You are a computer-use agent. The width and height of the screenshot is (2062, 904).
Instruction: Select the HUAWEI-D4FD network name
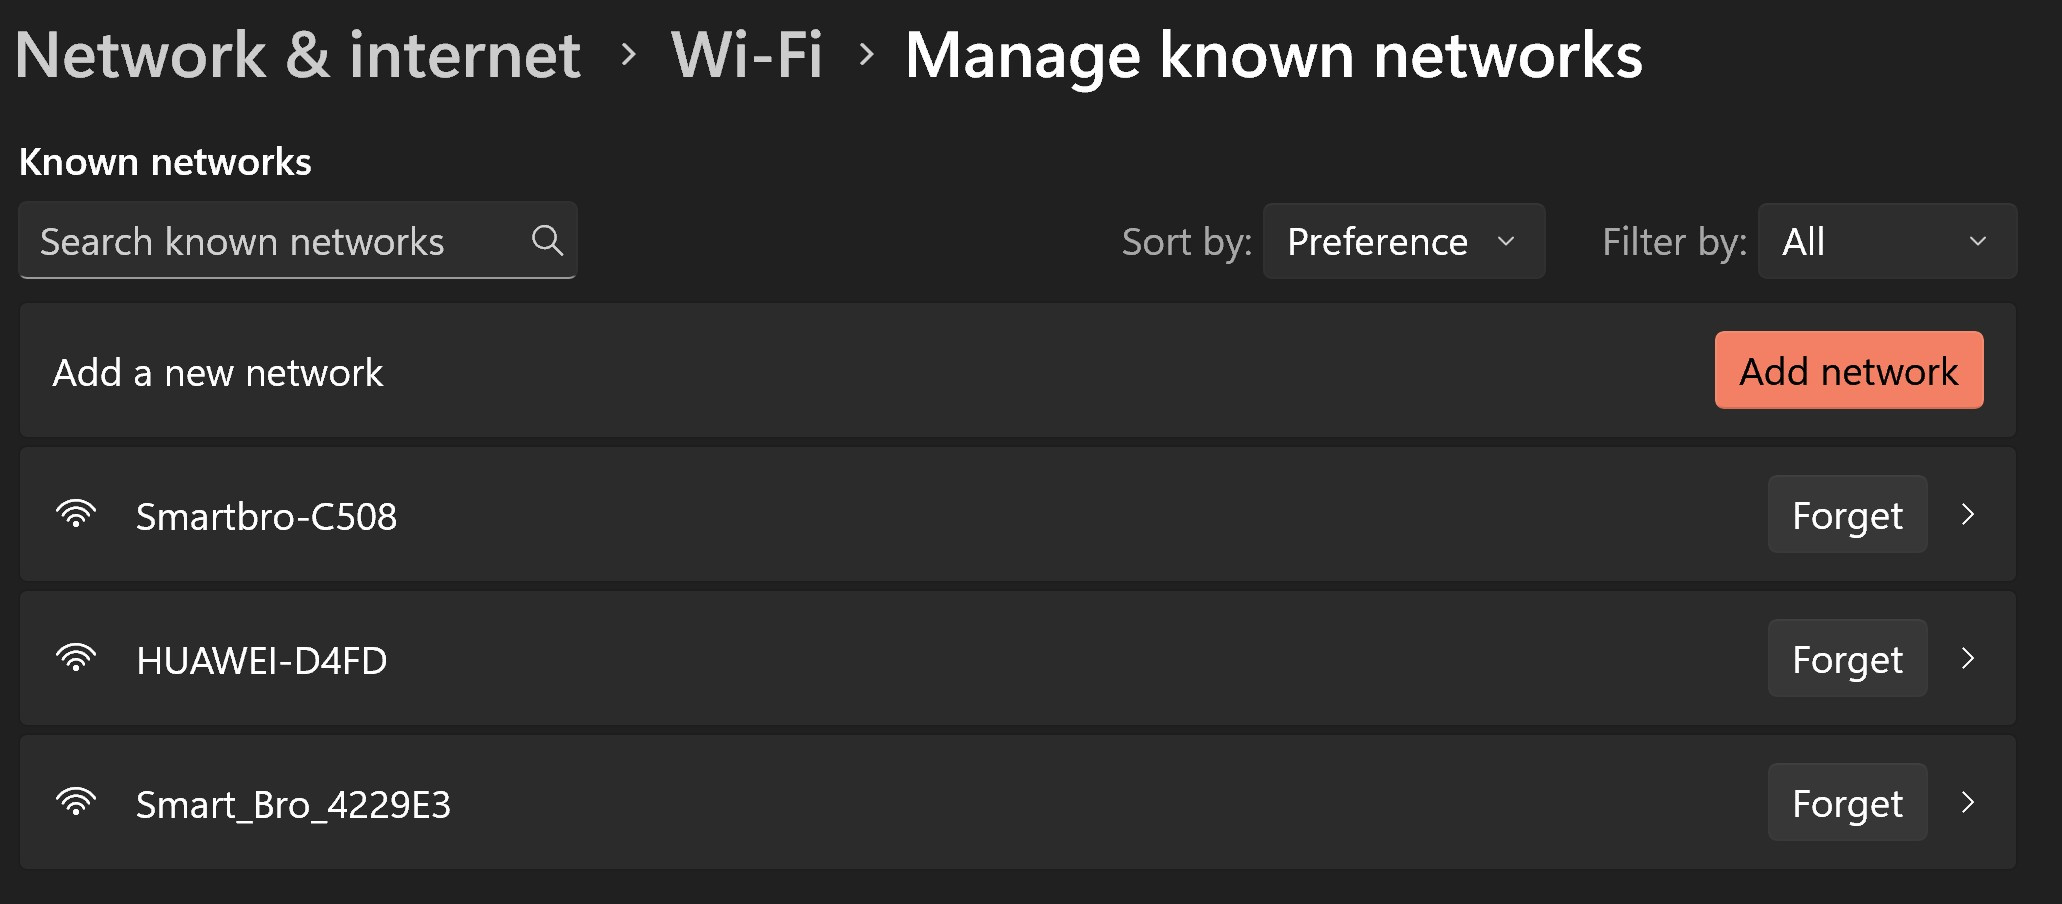[x=261, y=661]
